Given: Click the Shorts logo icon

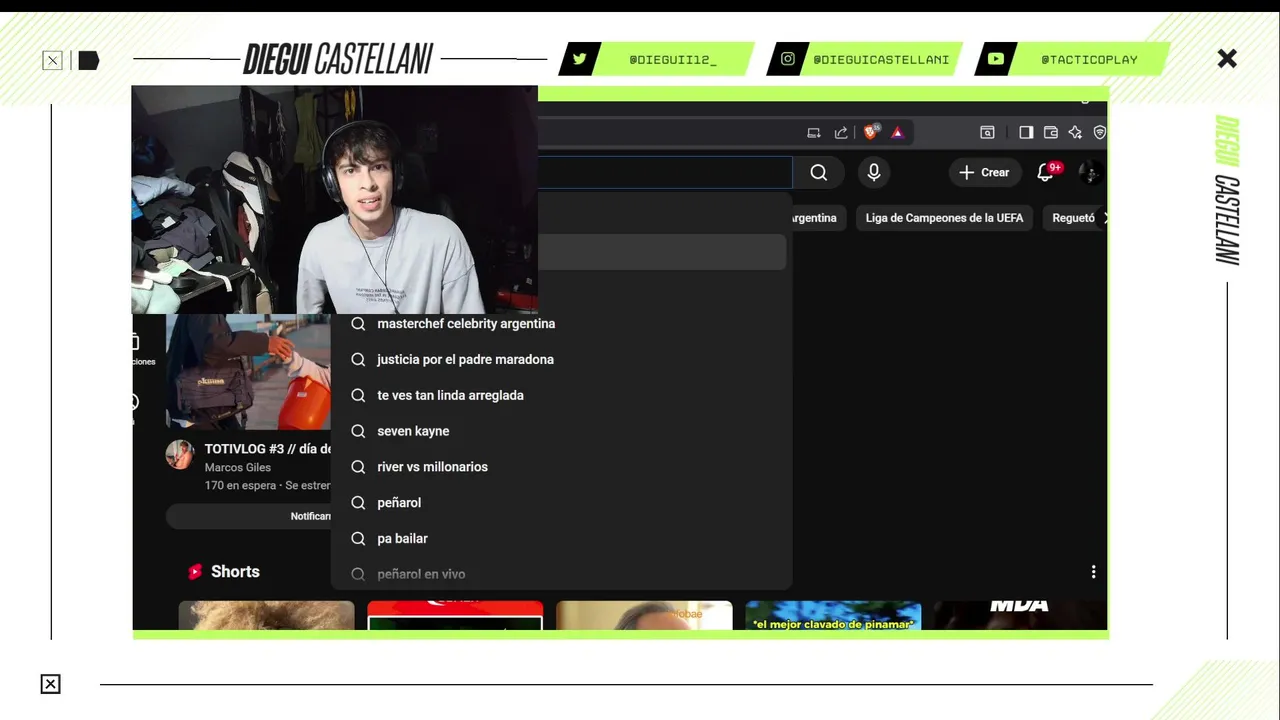Looking at the screenshot, I should coord(195,572).
